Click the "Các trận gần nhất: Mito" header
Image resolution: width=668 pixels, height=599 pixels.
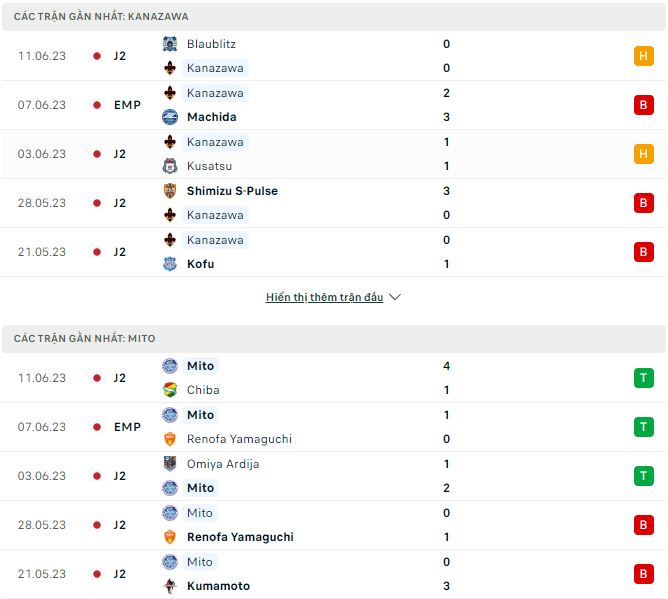(x=85, y=339)
